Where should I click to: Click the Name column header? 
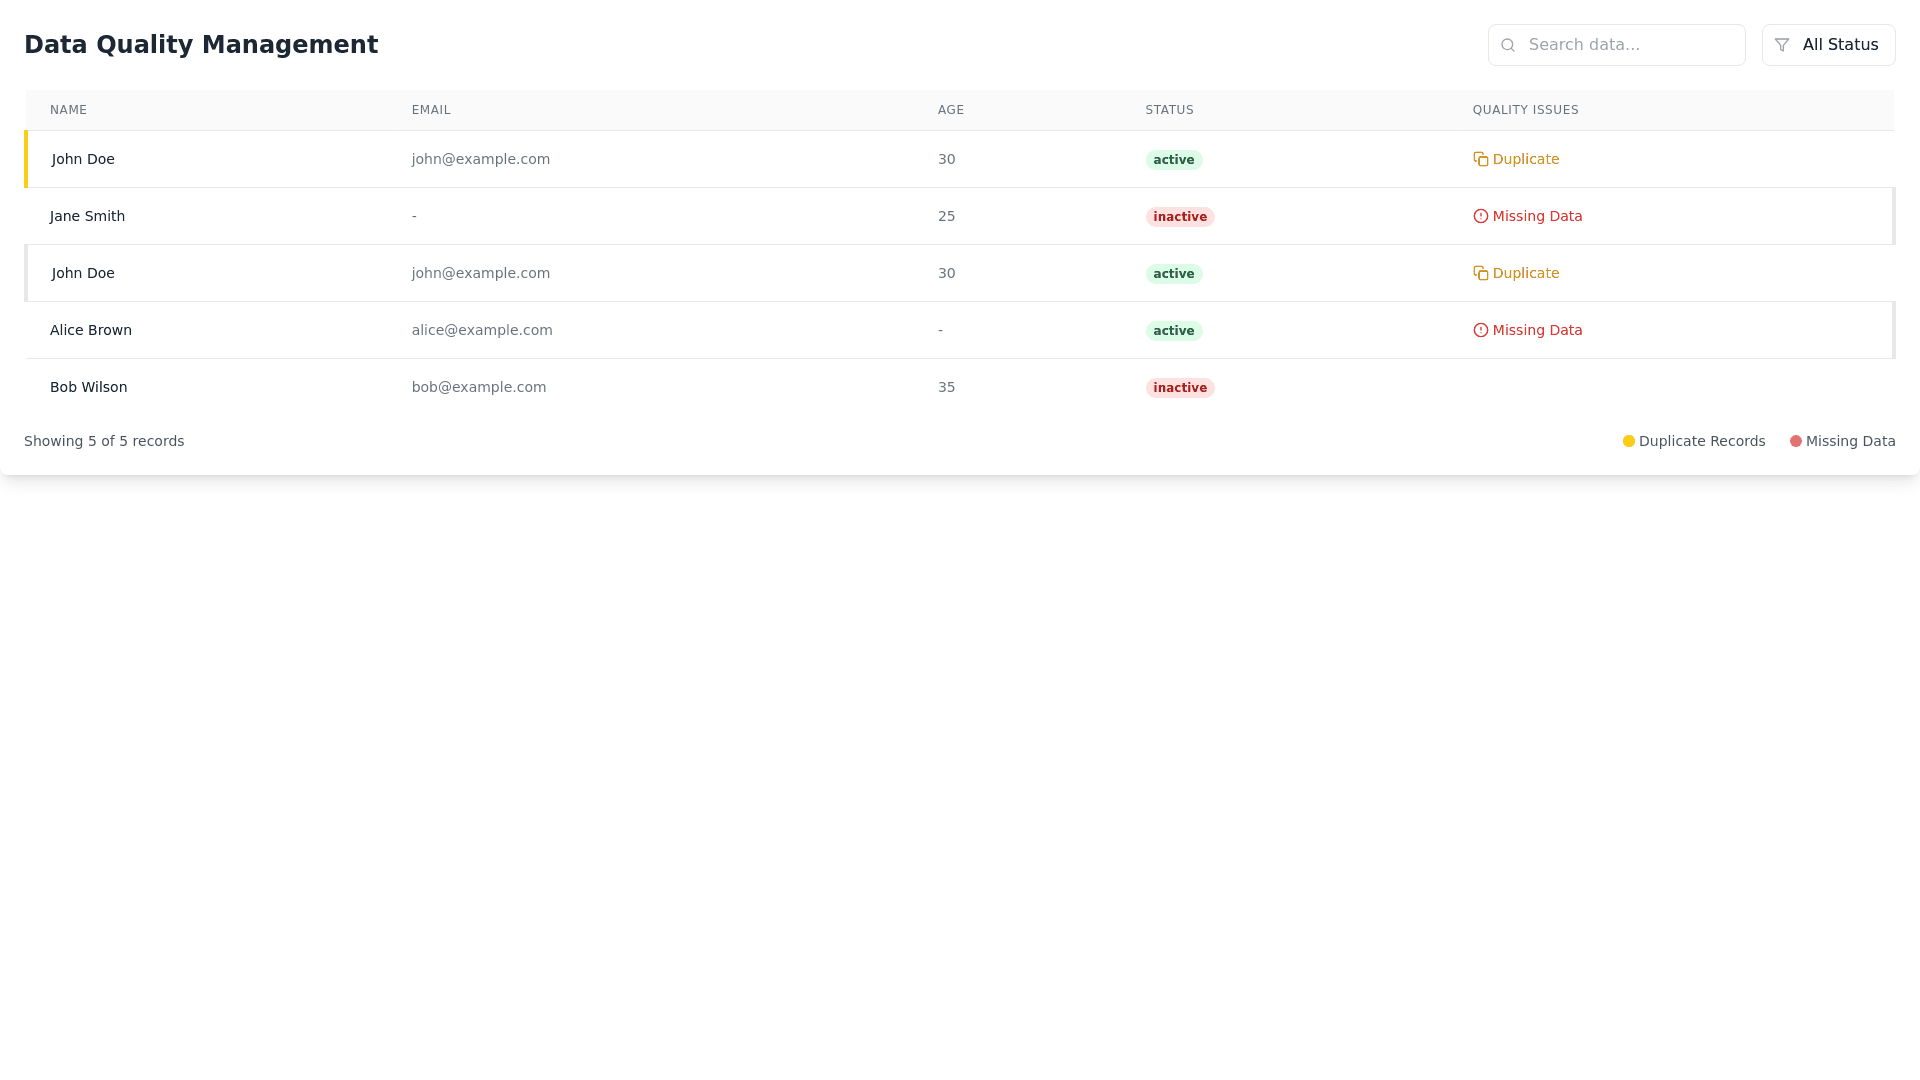tap(68, 110)
